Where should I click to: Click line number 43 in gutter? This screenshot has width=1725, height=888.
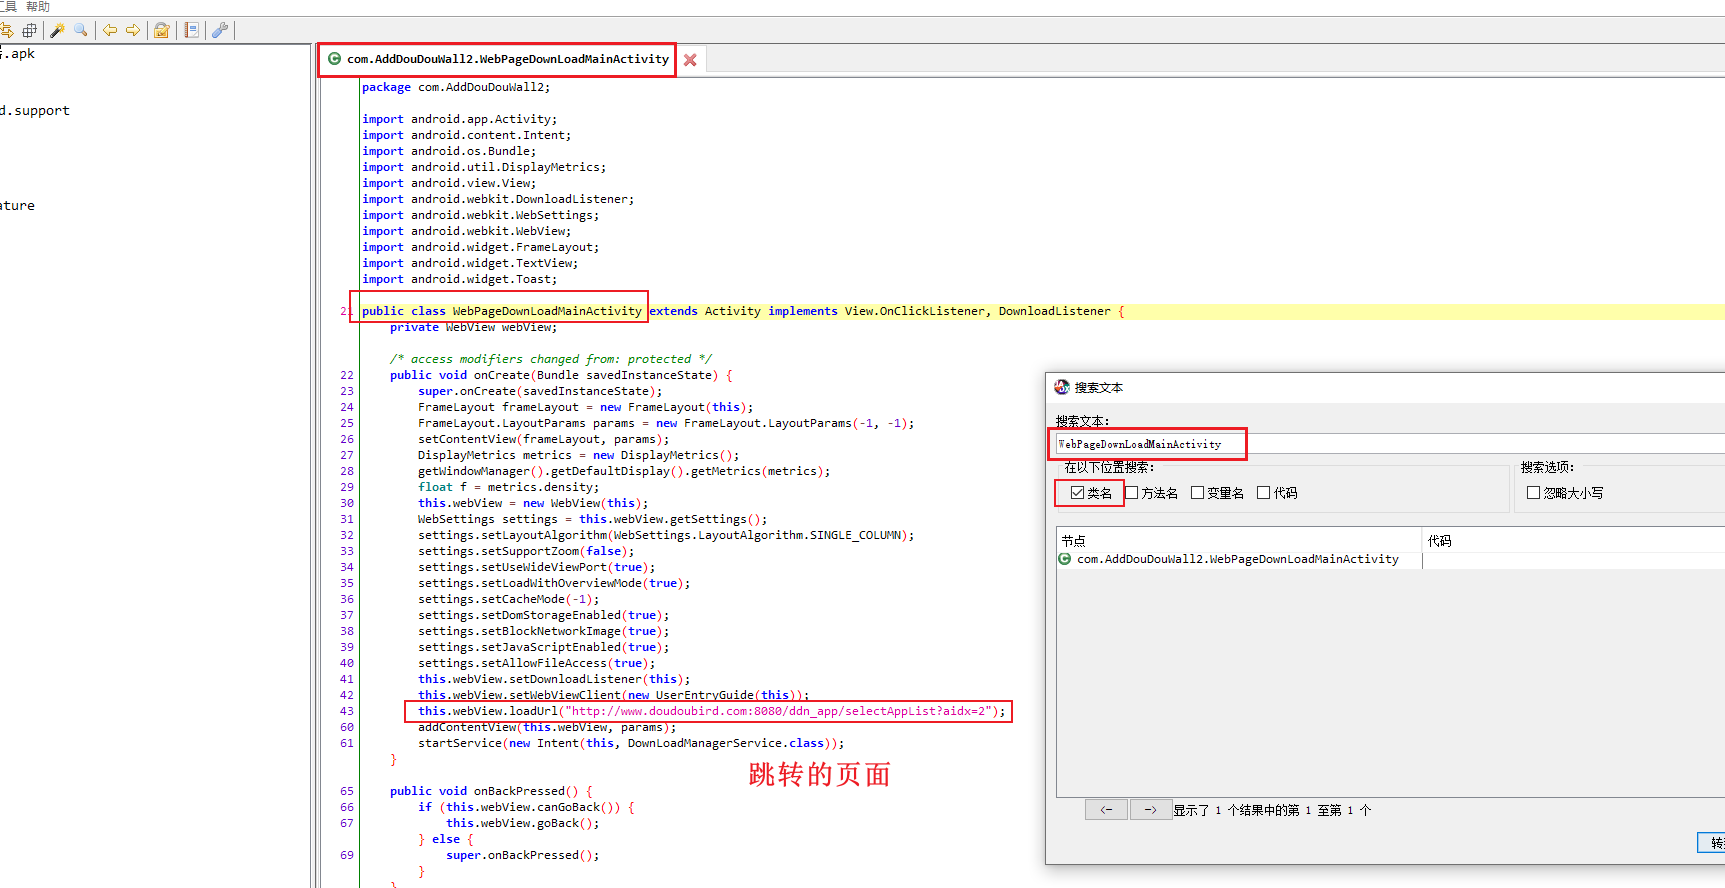coord(347,711)
